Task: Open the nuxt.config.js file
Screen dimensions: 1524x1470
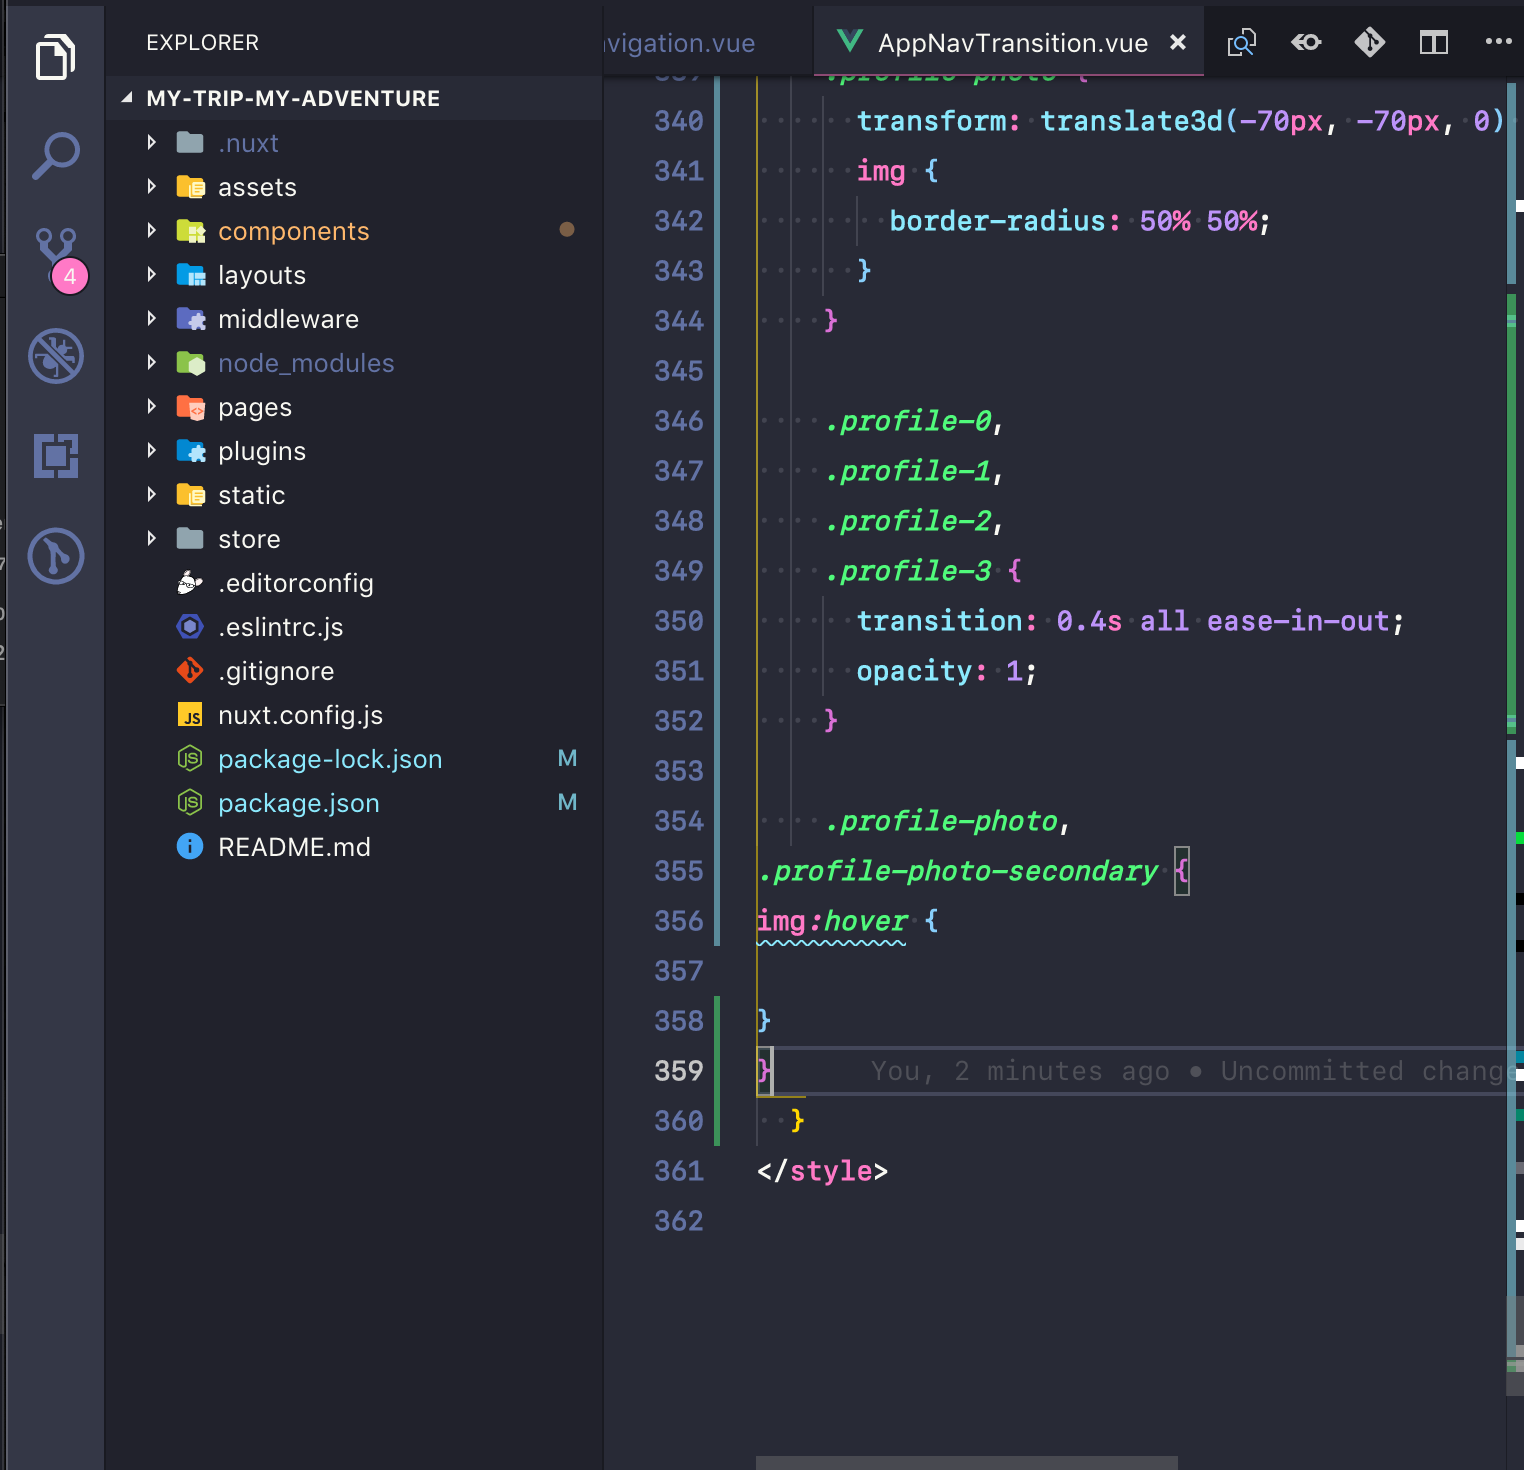Action: [x=300, y=715]
